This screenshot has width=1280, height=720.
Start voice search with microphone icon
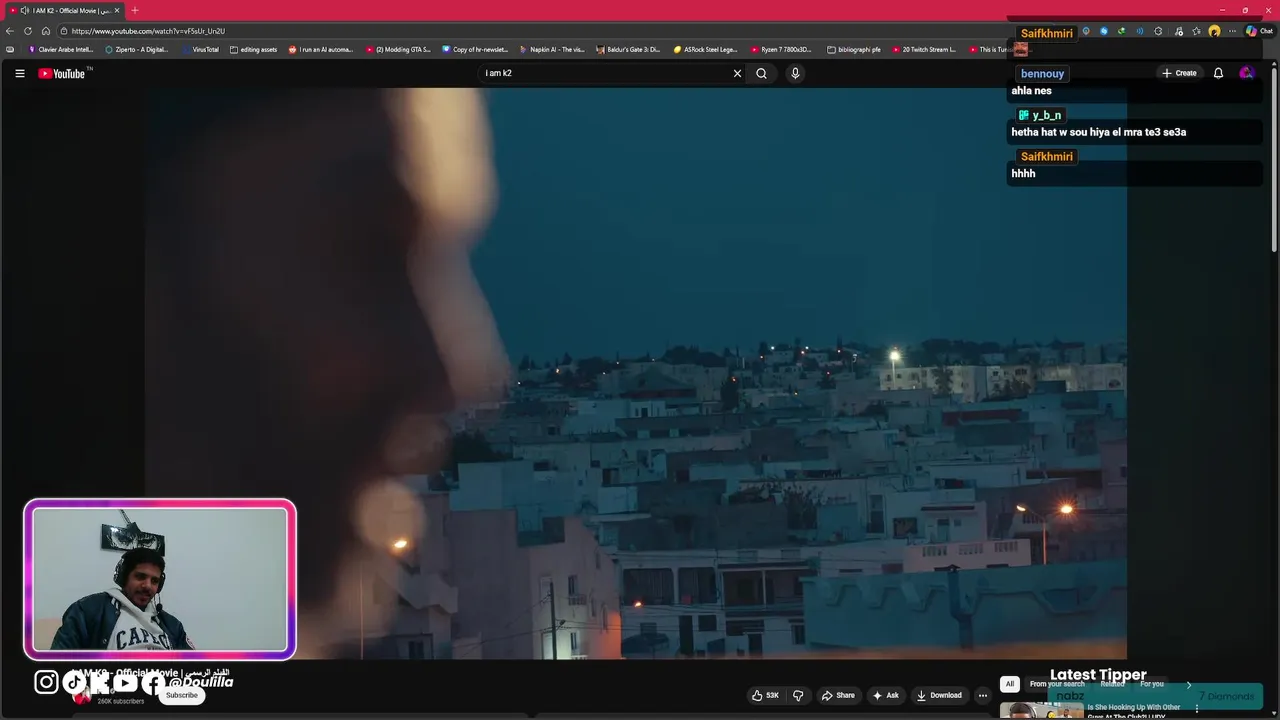[795, 73]
